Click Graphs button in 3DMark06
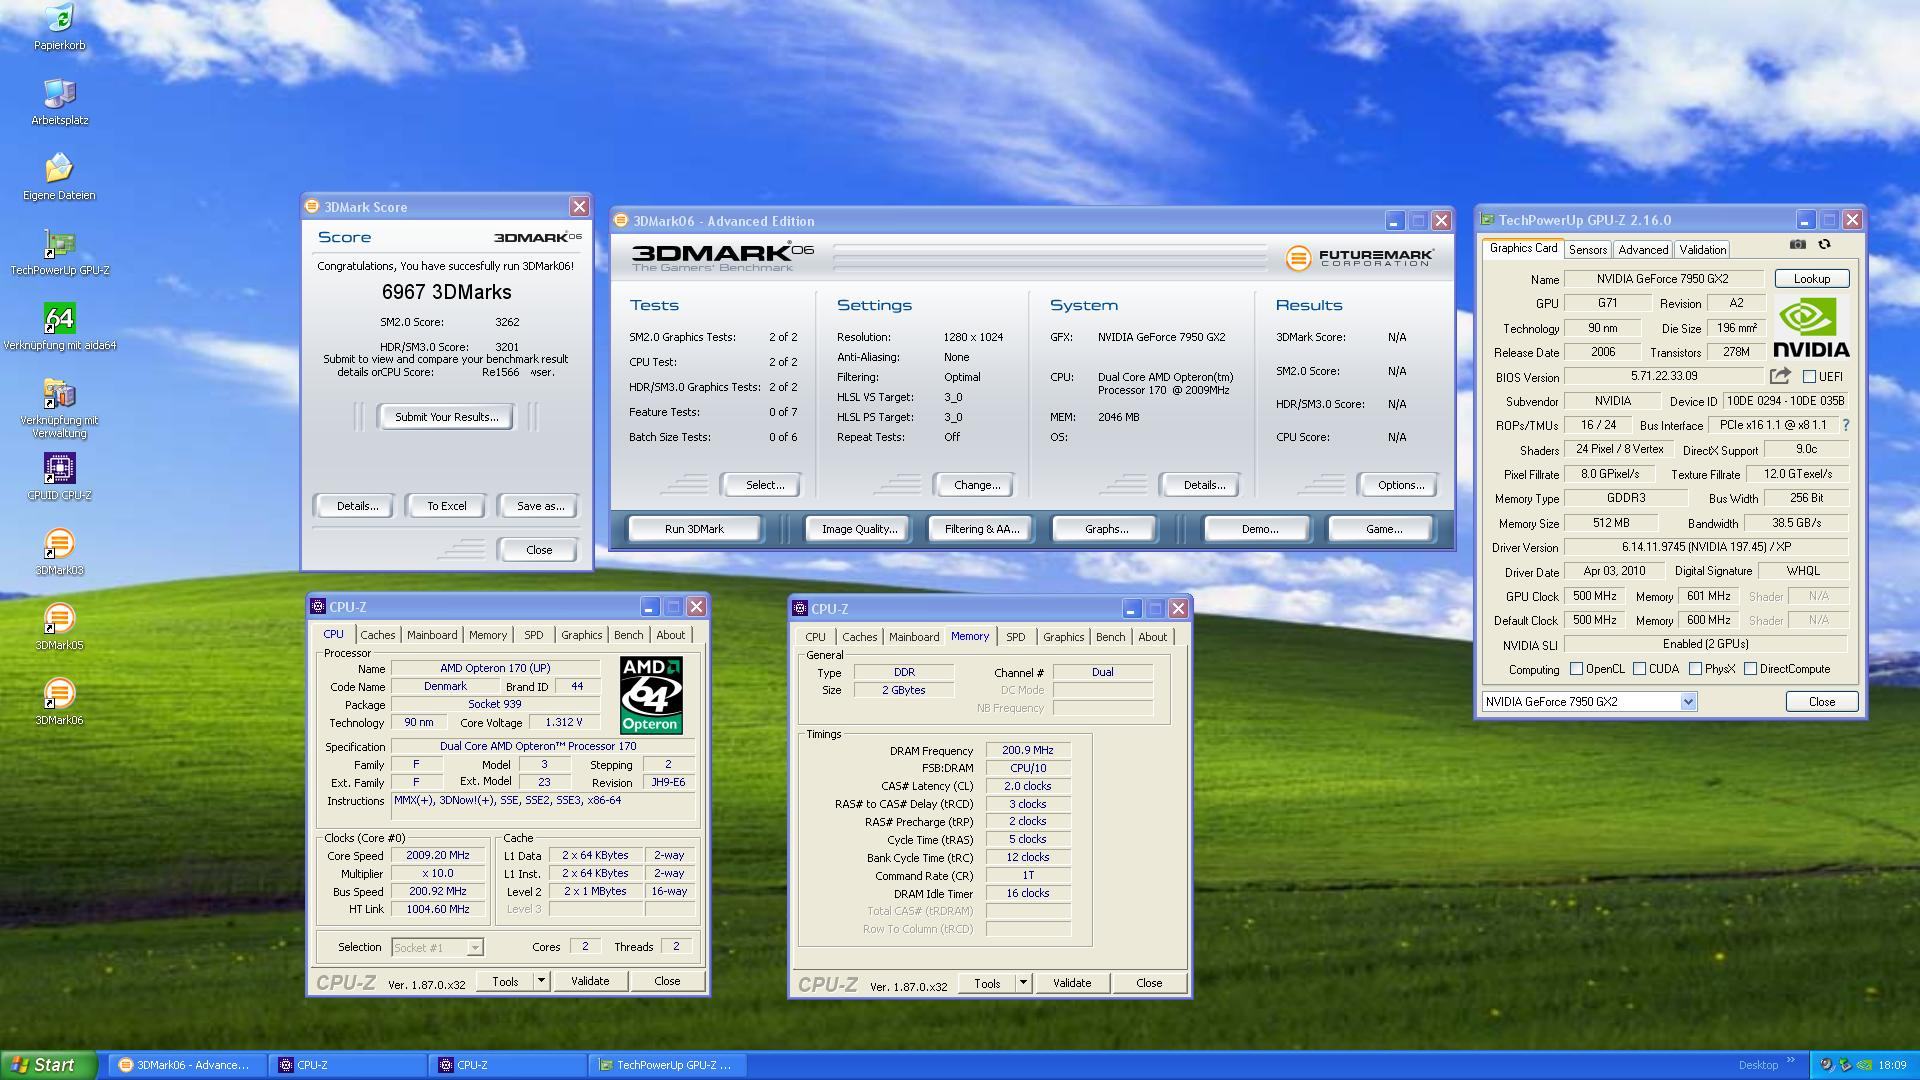This screenshot has height=1080, width=1920. (x=1106, y=529)
